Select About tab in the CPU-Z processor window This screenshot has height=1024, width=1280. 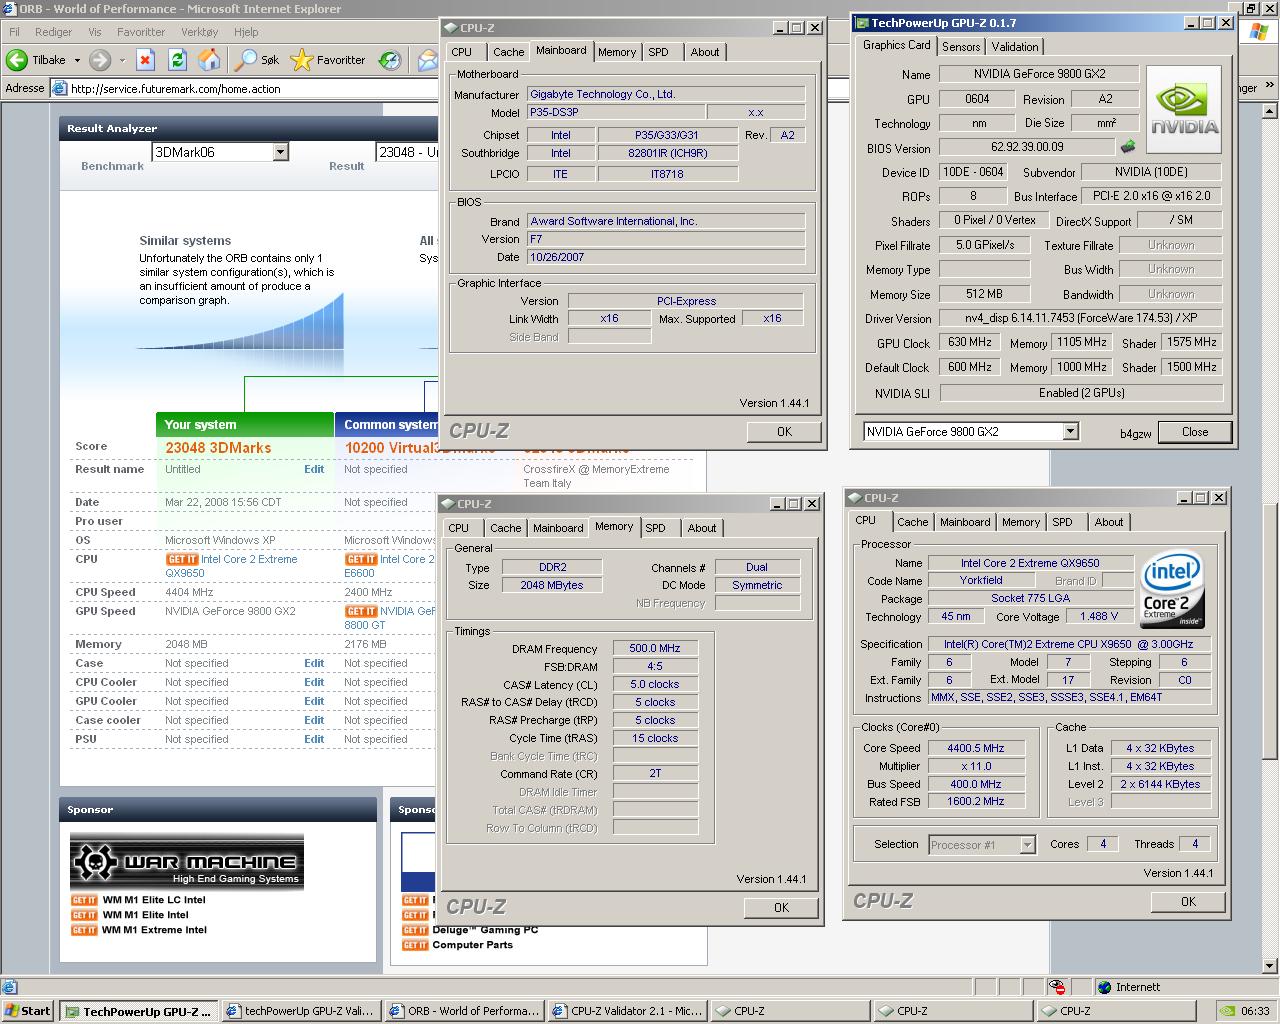point(1108,522)
